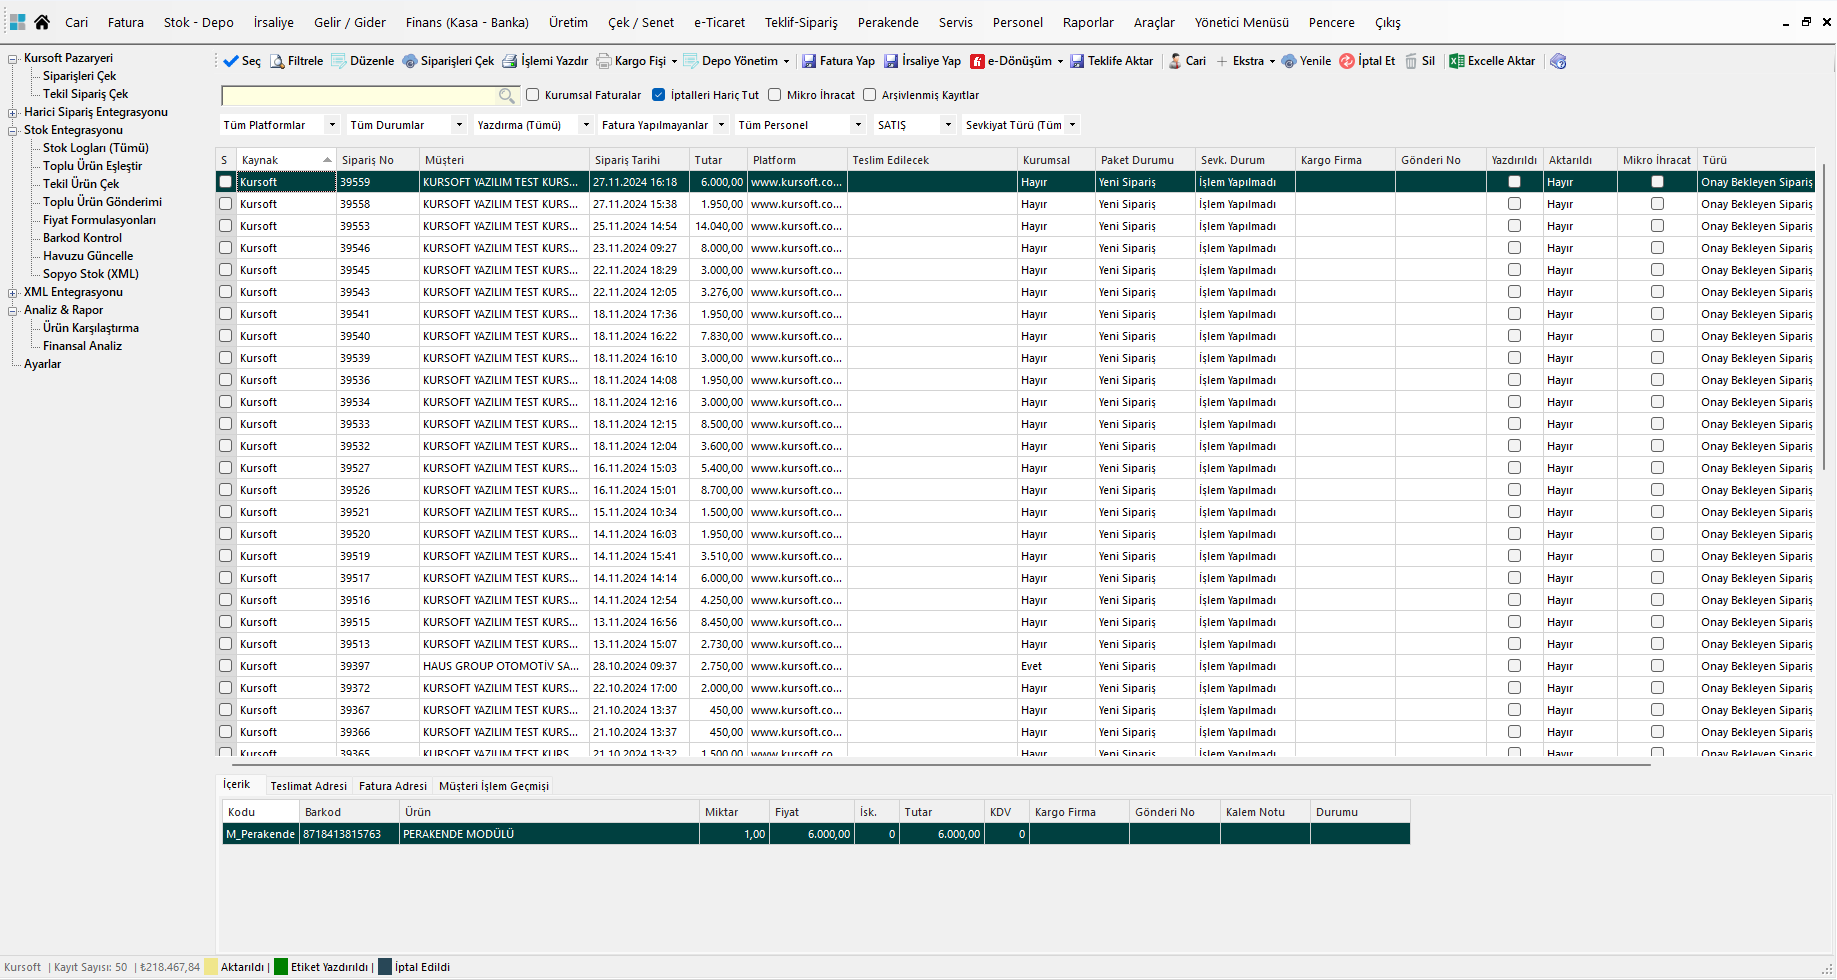Screen dimensions: 1837x980
Task: Open Toplu Ürün Eşleştir in sidebar
Action: [x=92, y=166]
